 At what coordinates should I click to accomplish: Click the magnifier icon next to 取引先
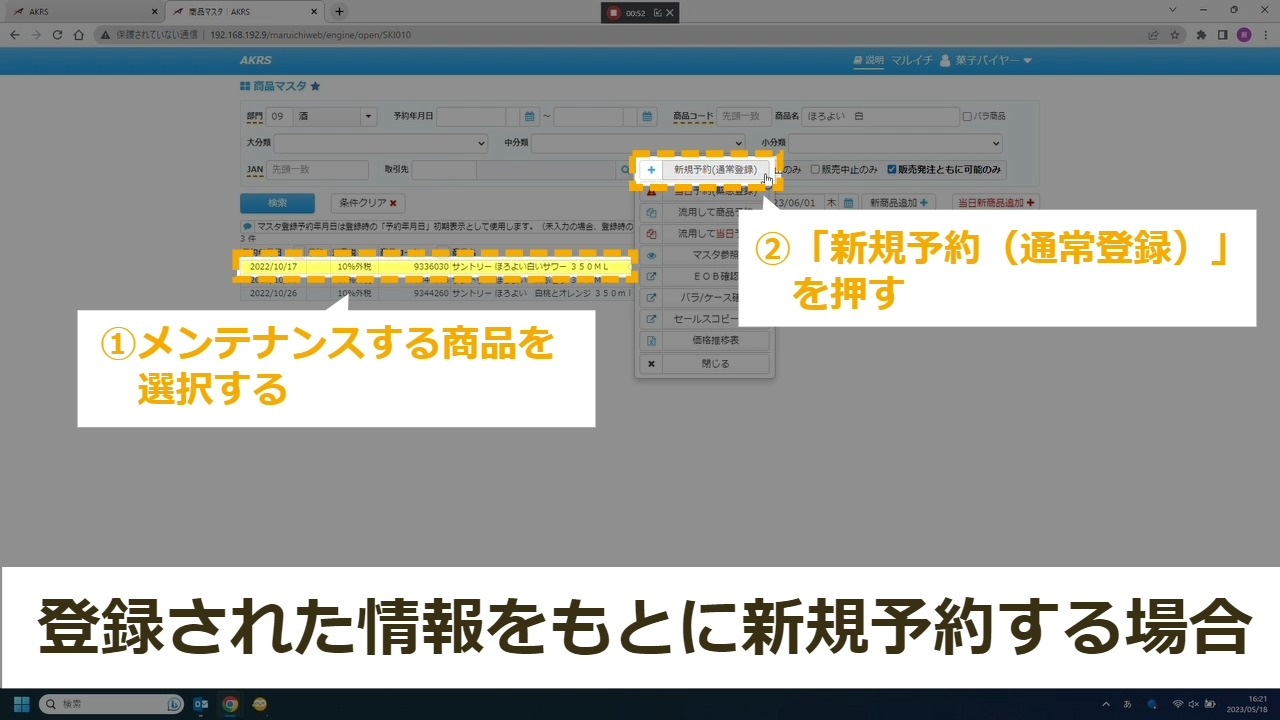pyautogui.click(x=626, y=171)
